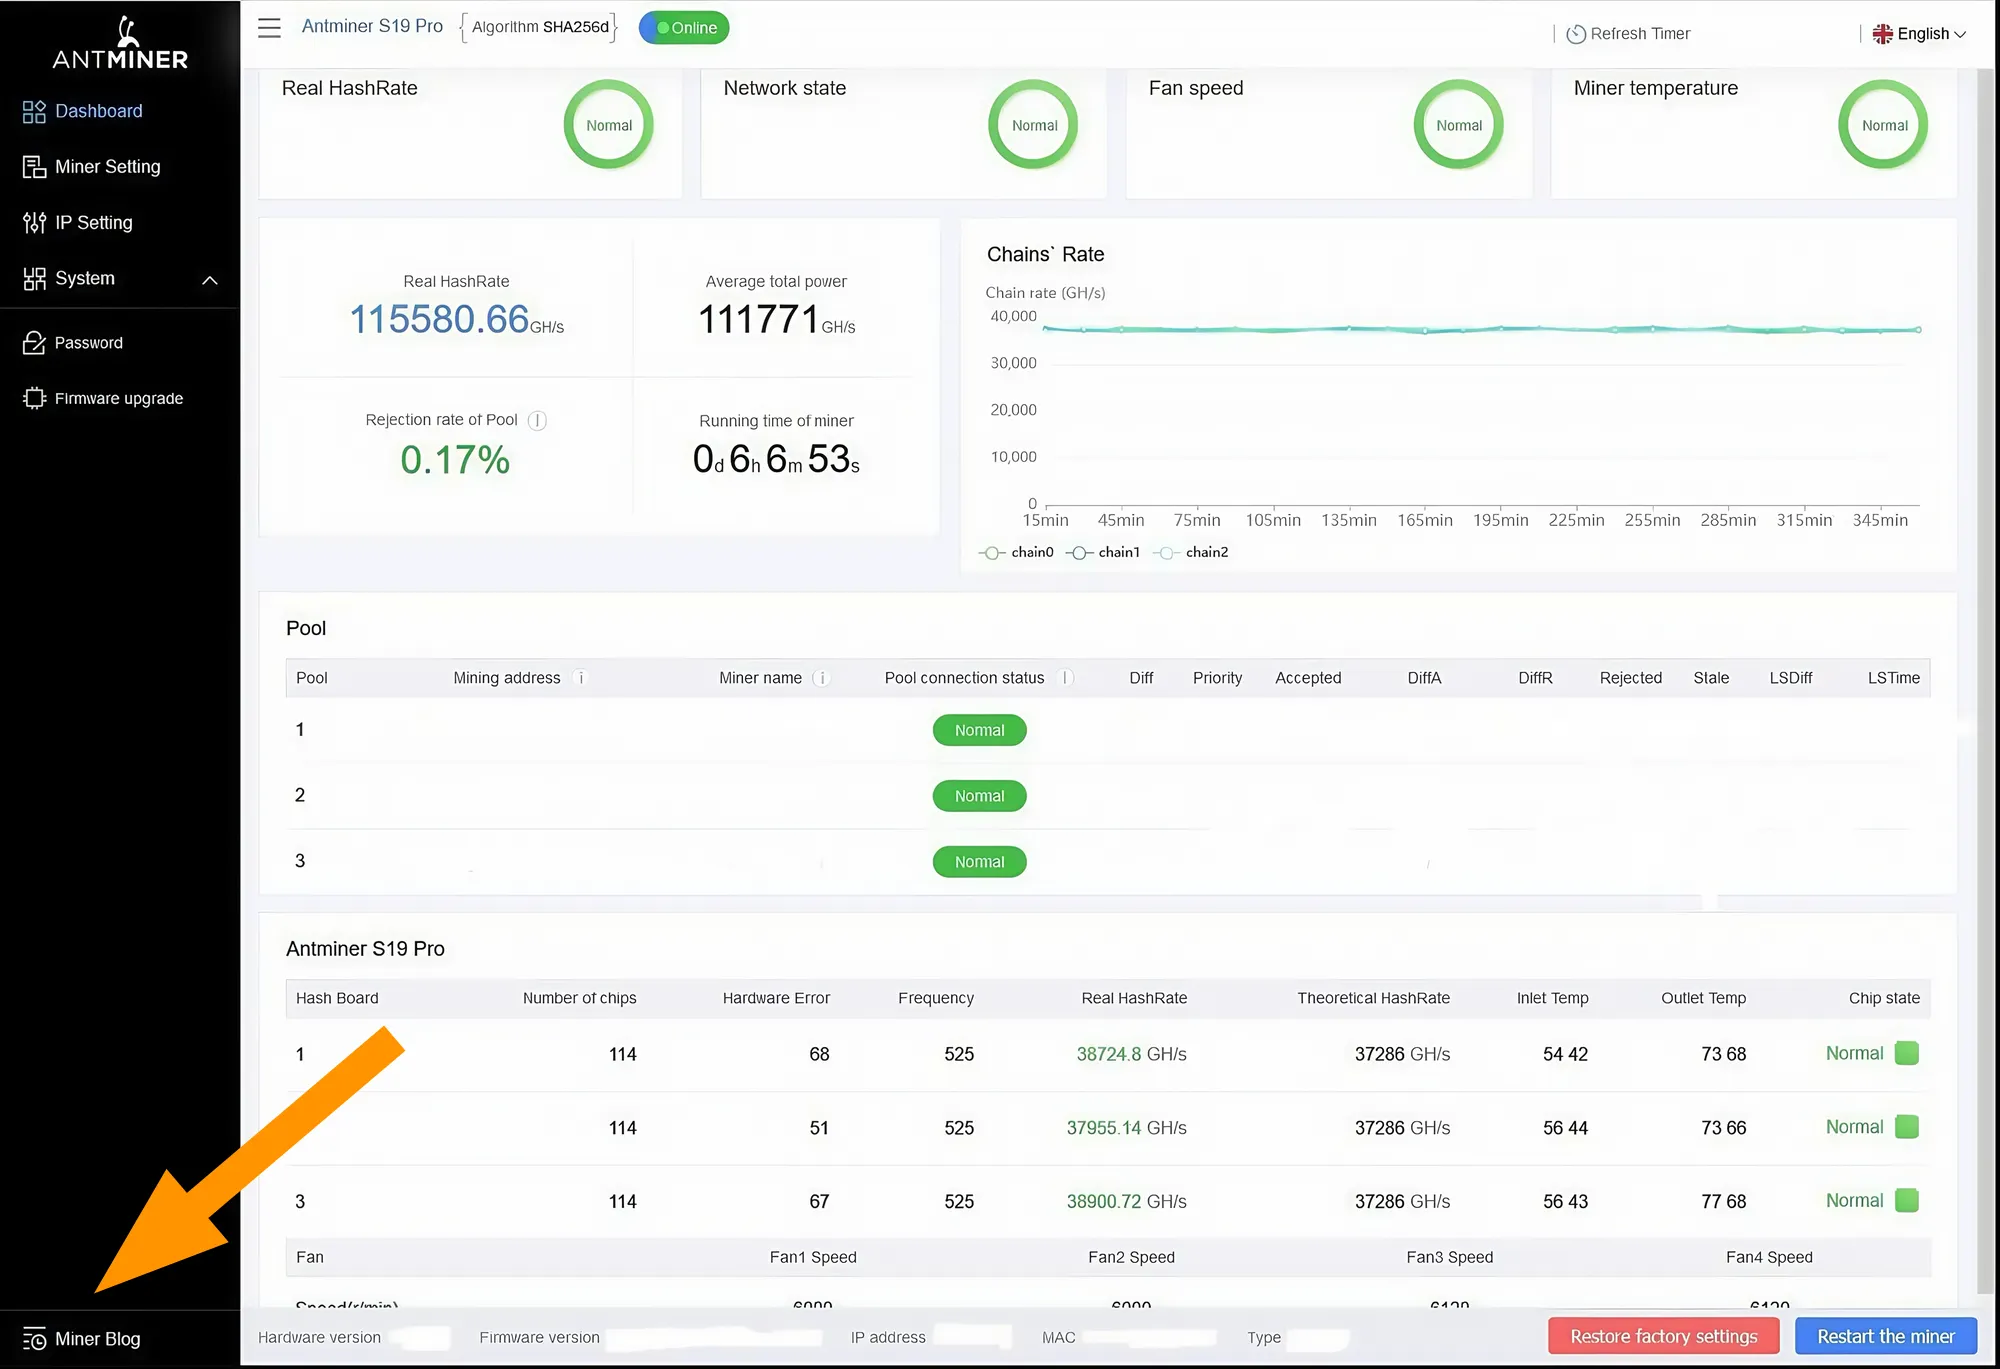The height and width of the screenshot is (1369, 2000).
Task: Toggle chain1 series in the chart legend
Action: pos(1103,552)
